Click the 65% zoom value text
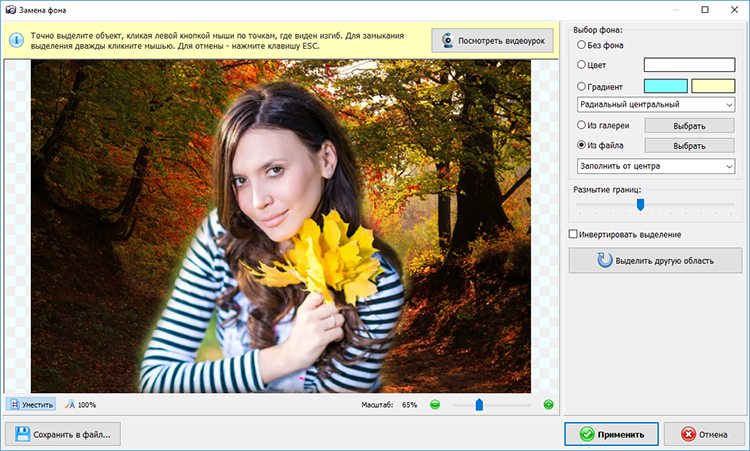Screen dimensions: 750x451 pyautogui.click(x=409, y=405)
